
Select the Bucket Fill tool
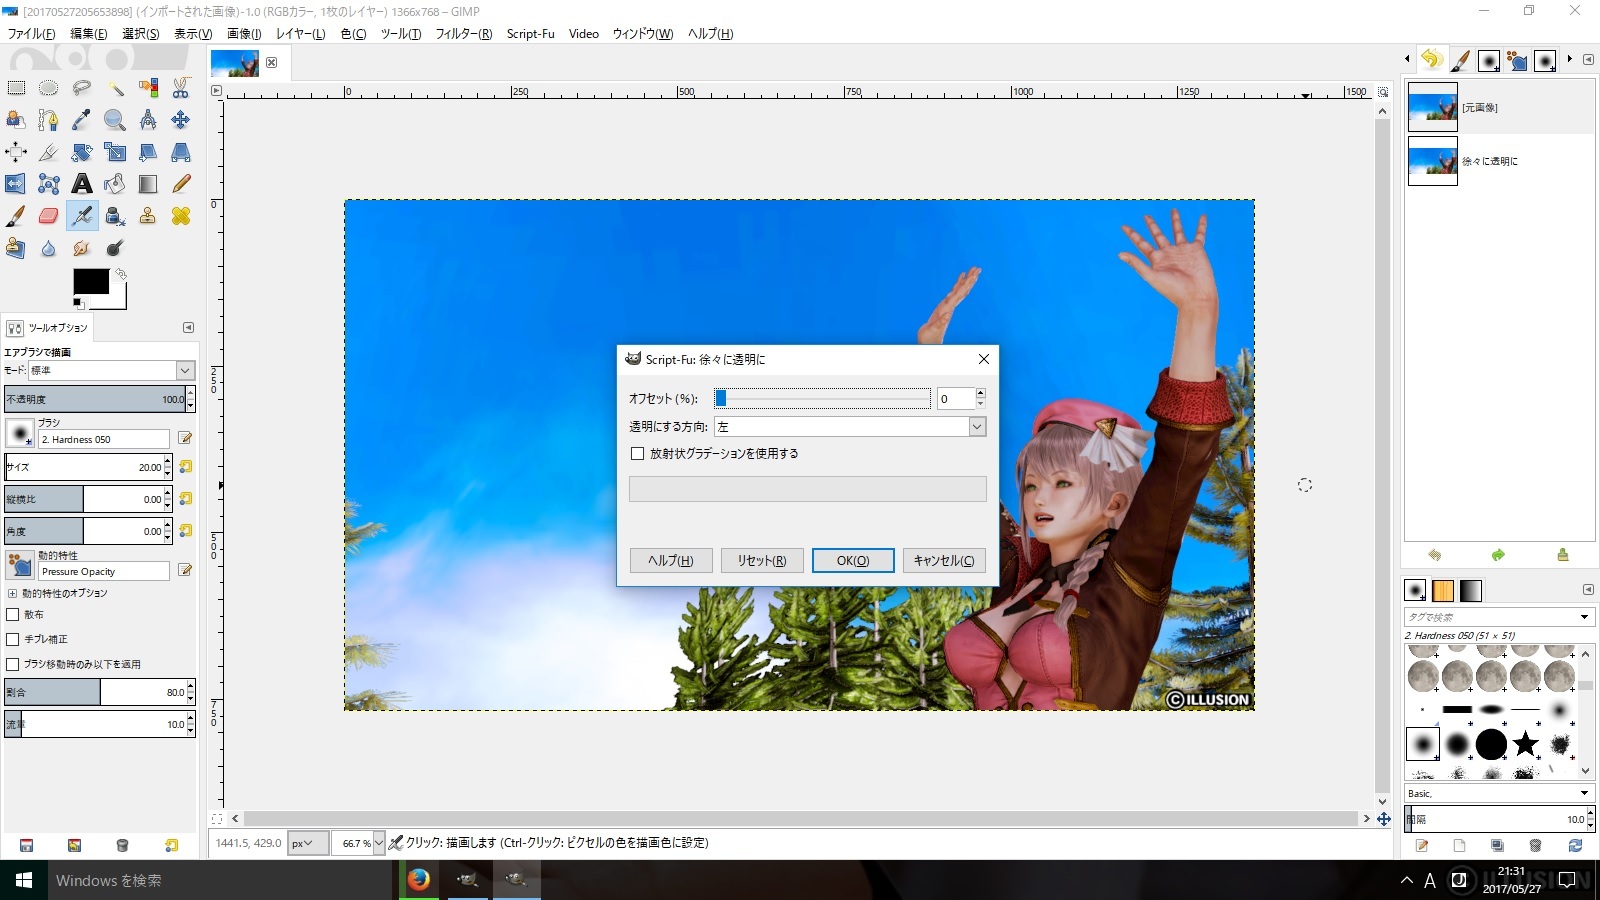(115, 184)
